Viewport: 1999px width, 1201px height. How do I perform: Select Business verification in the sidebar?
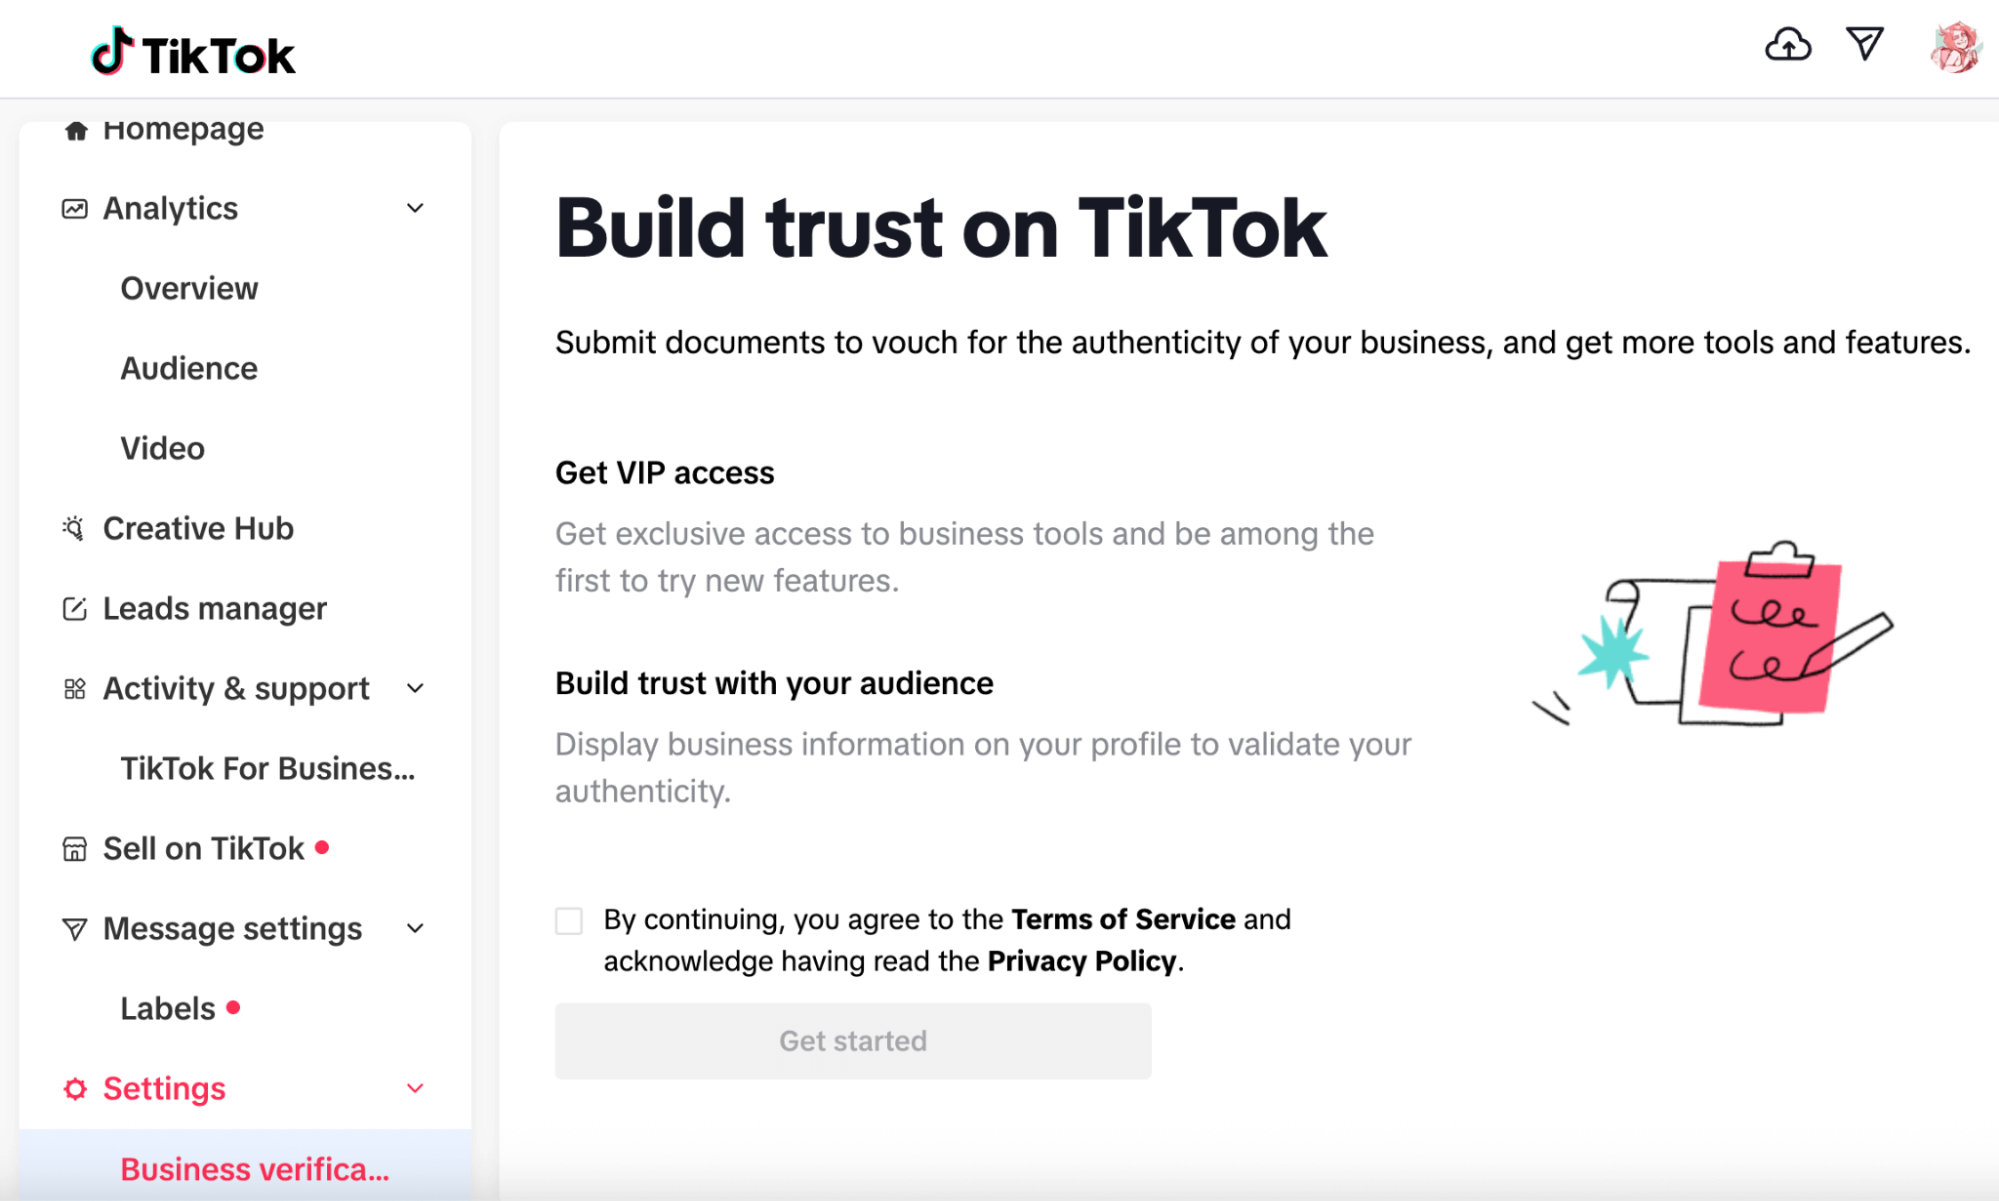pos(254,1168)
